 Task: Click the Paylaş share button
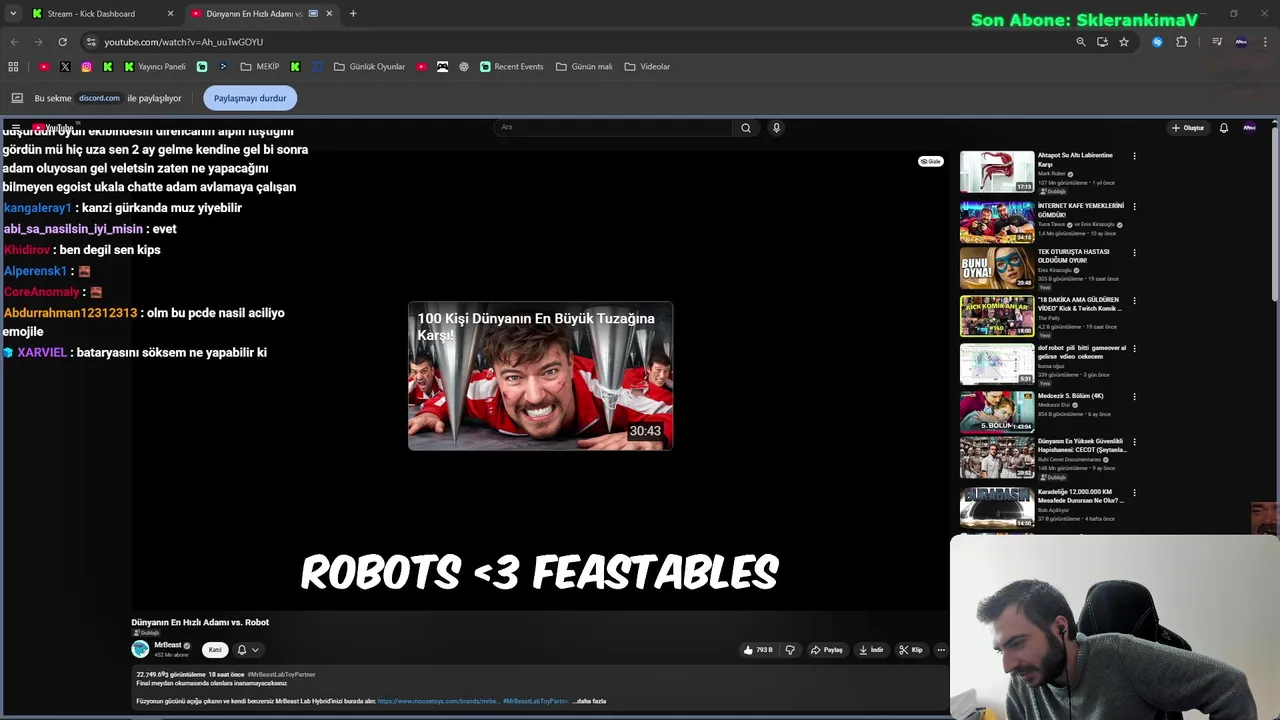point(827,650)
